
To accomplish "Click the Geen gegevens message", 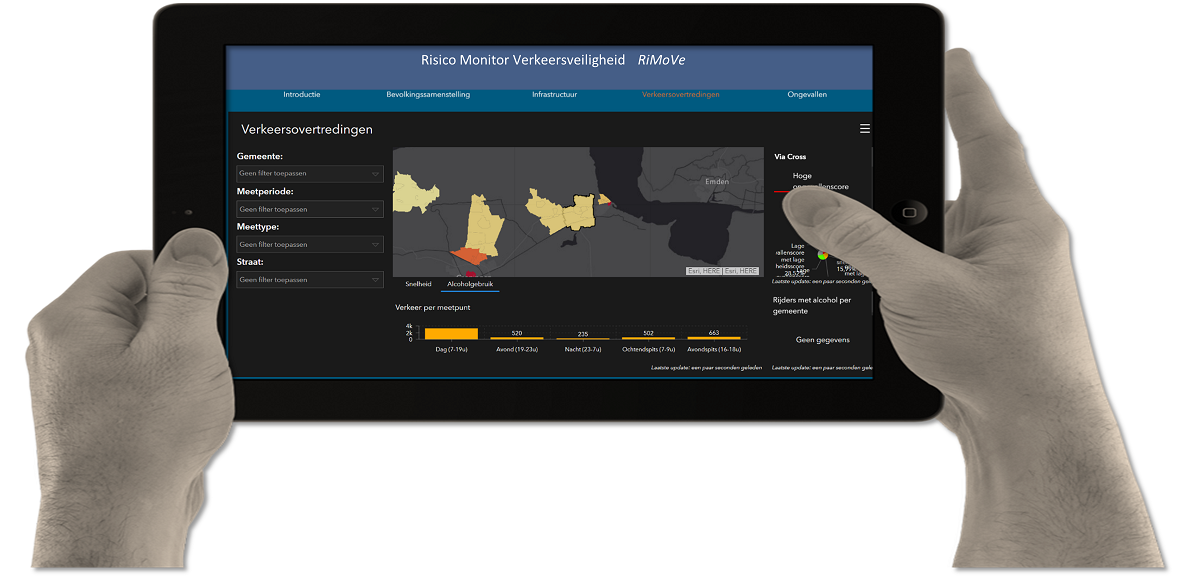I will point(823,340).
